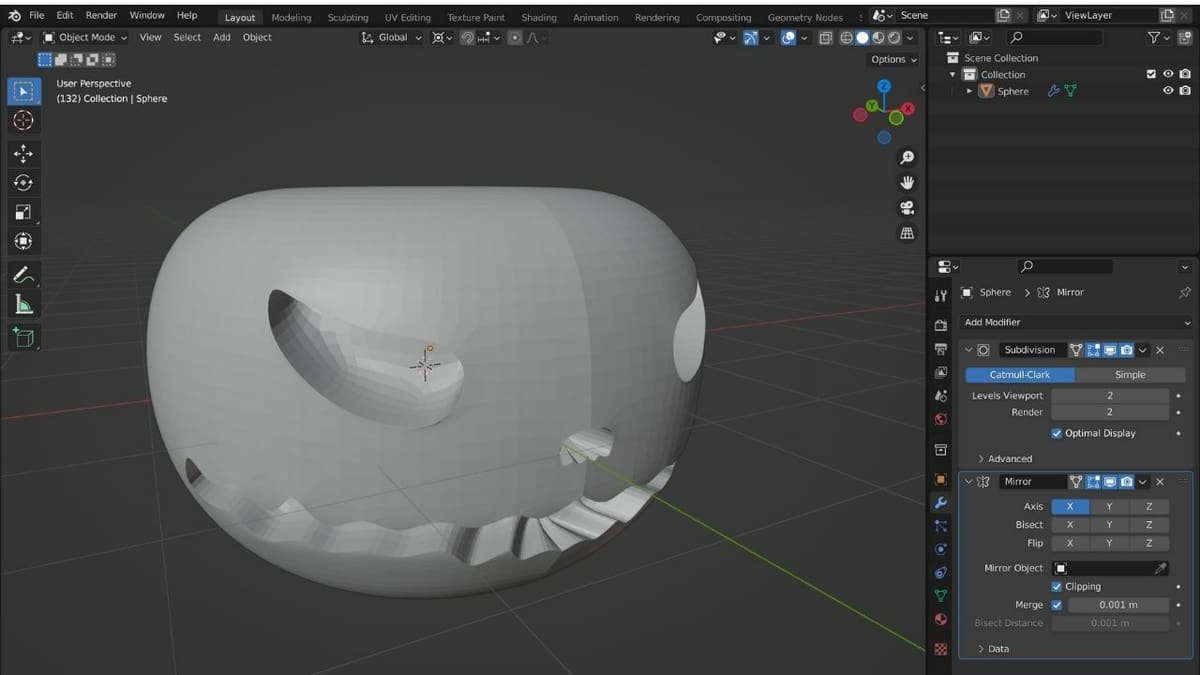
Task: Select Simple subdivision type
Action: (1130, 375)
